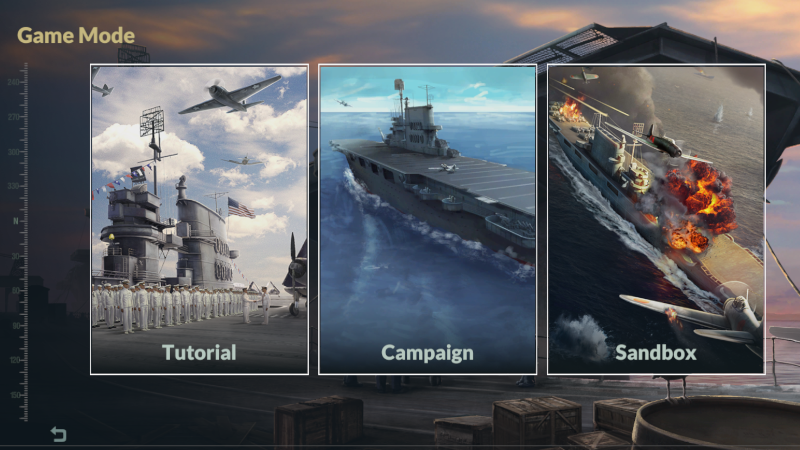Open the Tutorial game mode
The width and height of the screenshot is (800, 450).
[x=199, y=219]
